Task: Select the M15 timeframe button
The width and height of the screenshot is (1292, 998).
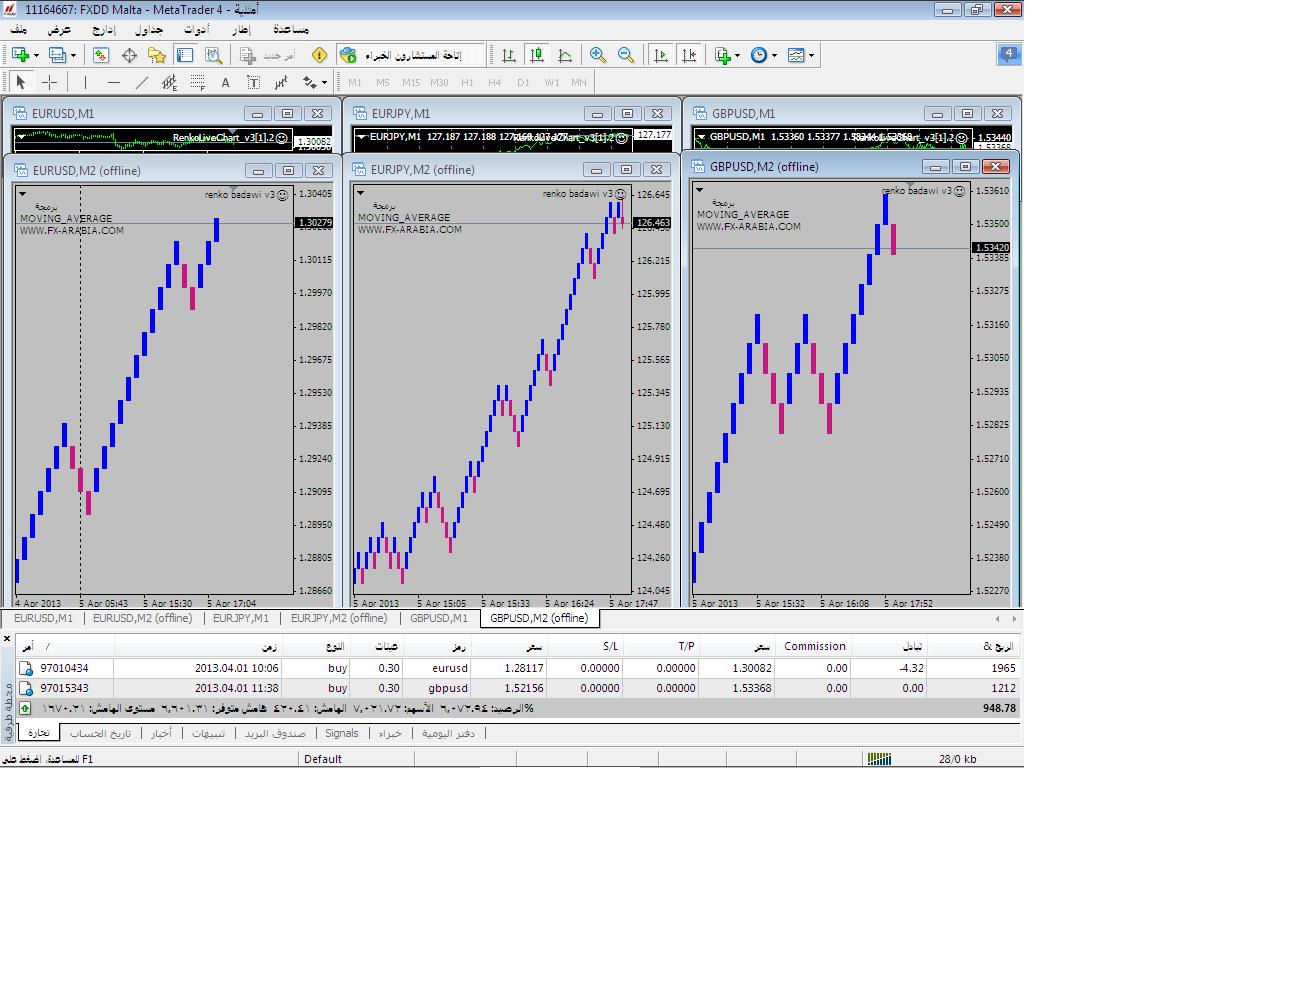Action: pos(411,82)
